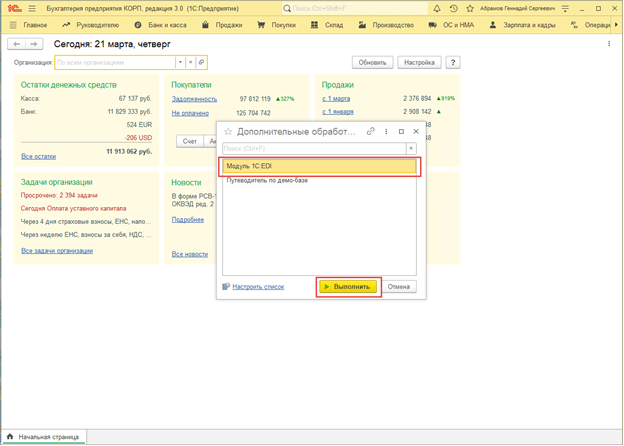Clear the Организация field with the x button
The image size is (624, 446).
point(191,62)
